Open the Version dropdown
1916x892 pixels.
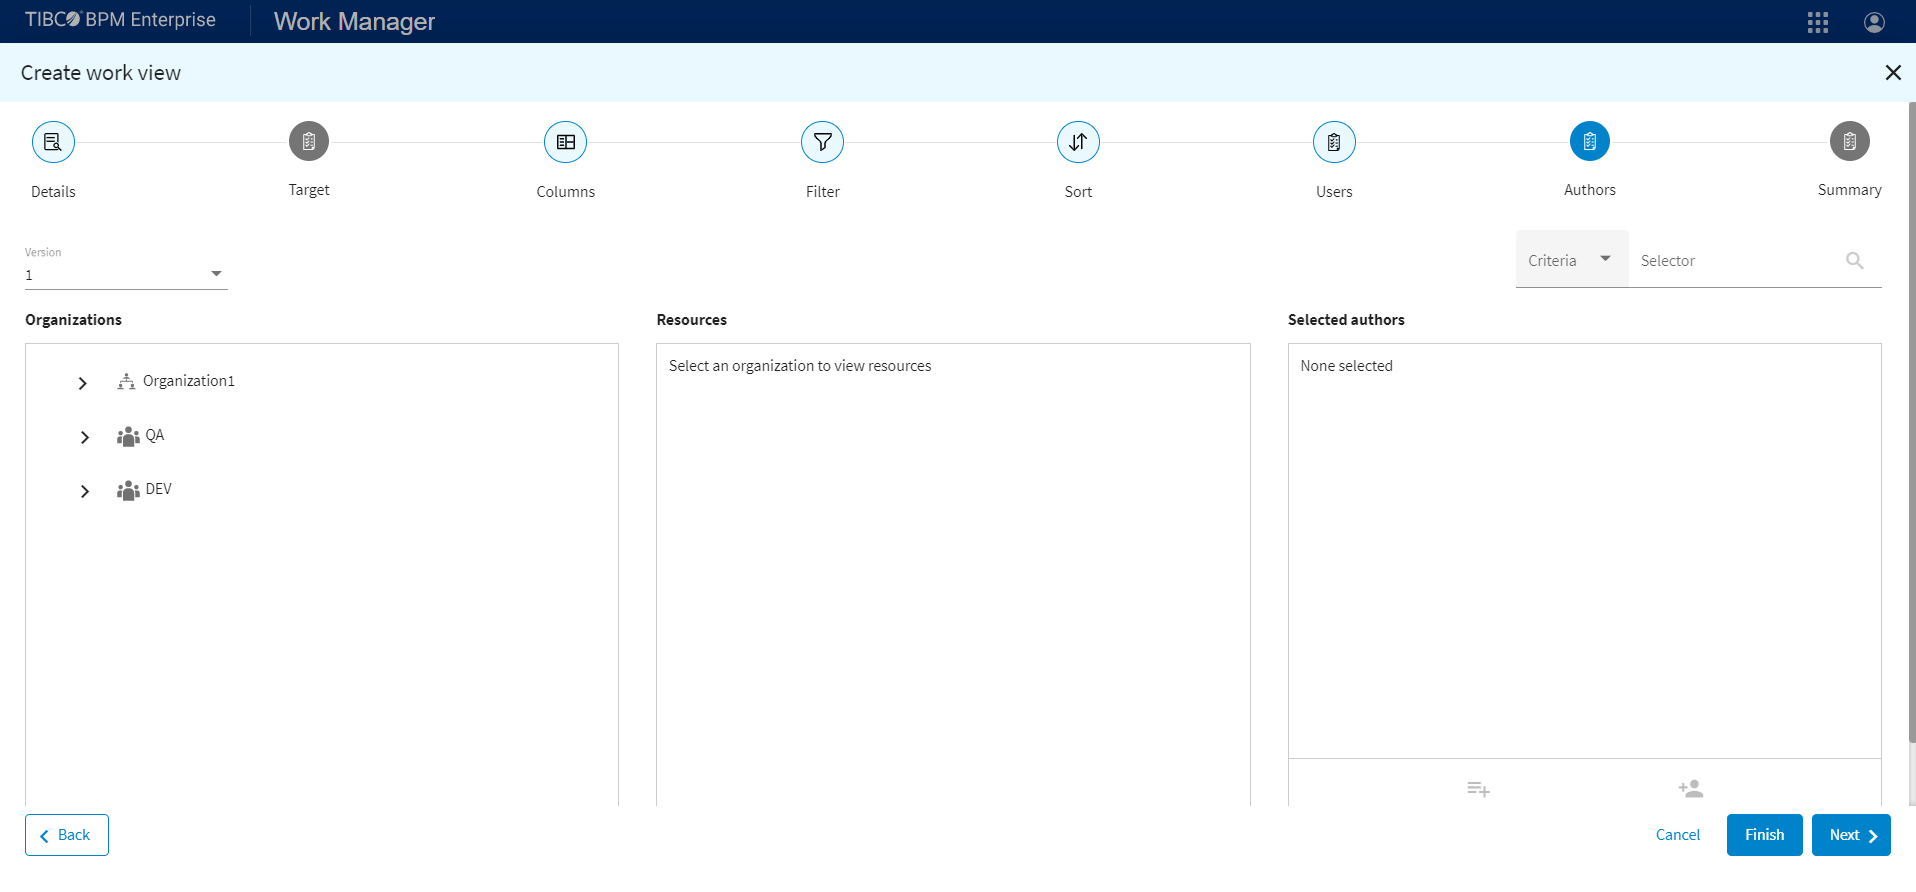[x=126, y=274]
